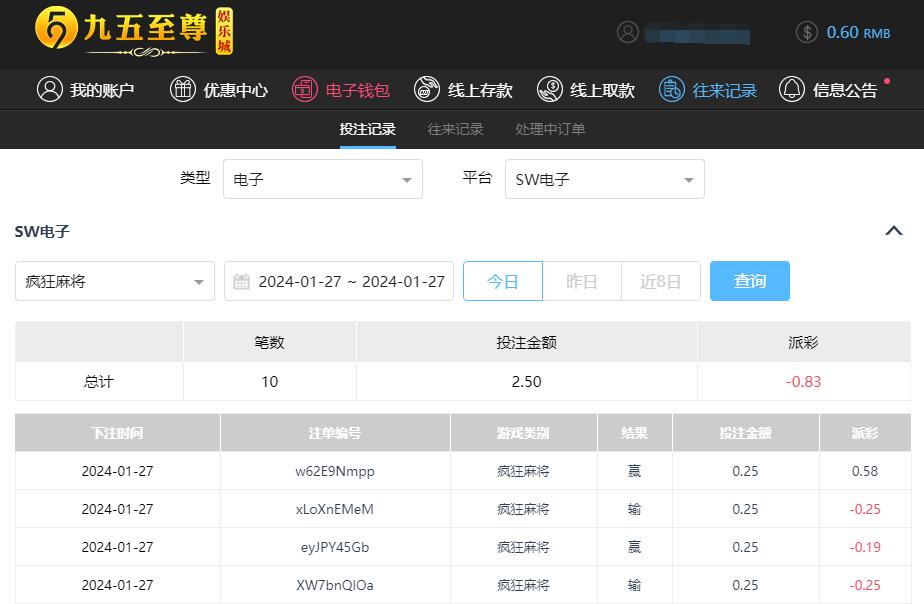Click the 0.60 RMB balance
This screenshot has height=604, width=924.
point(858,32)
